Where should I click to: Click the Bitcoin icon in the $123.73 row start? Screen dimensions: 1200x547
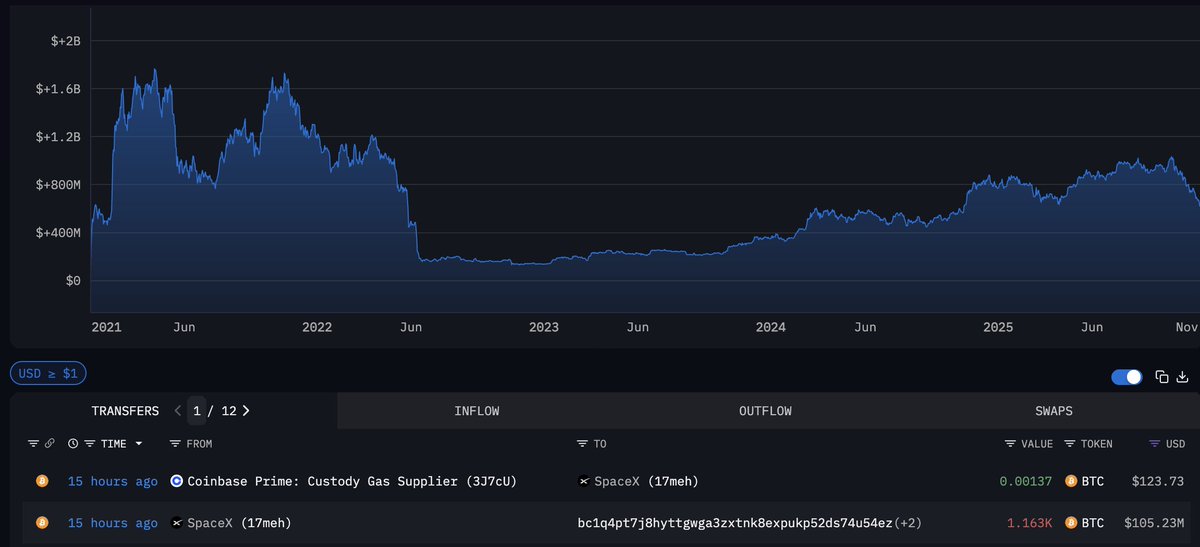point(42,481)
